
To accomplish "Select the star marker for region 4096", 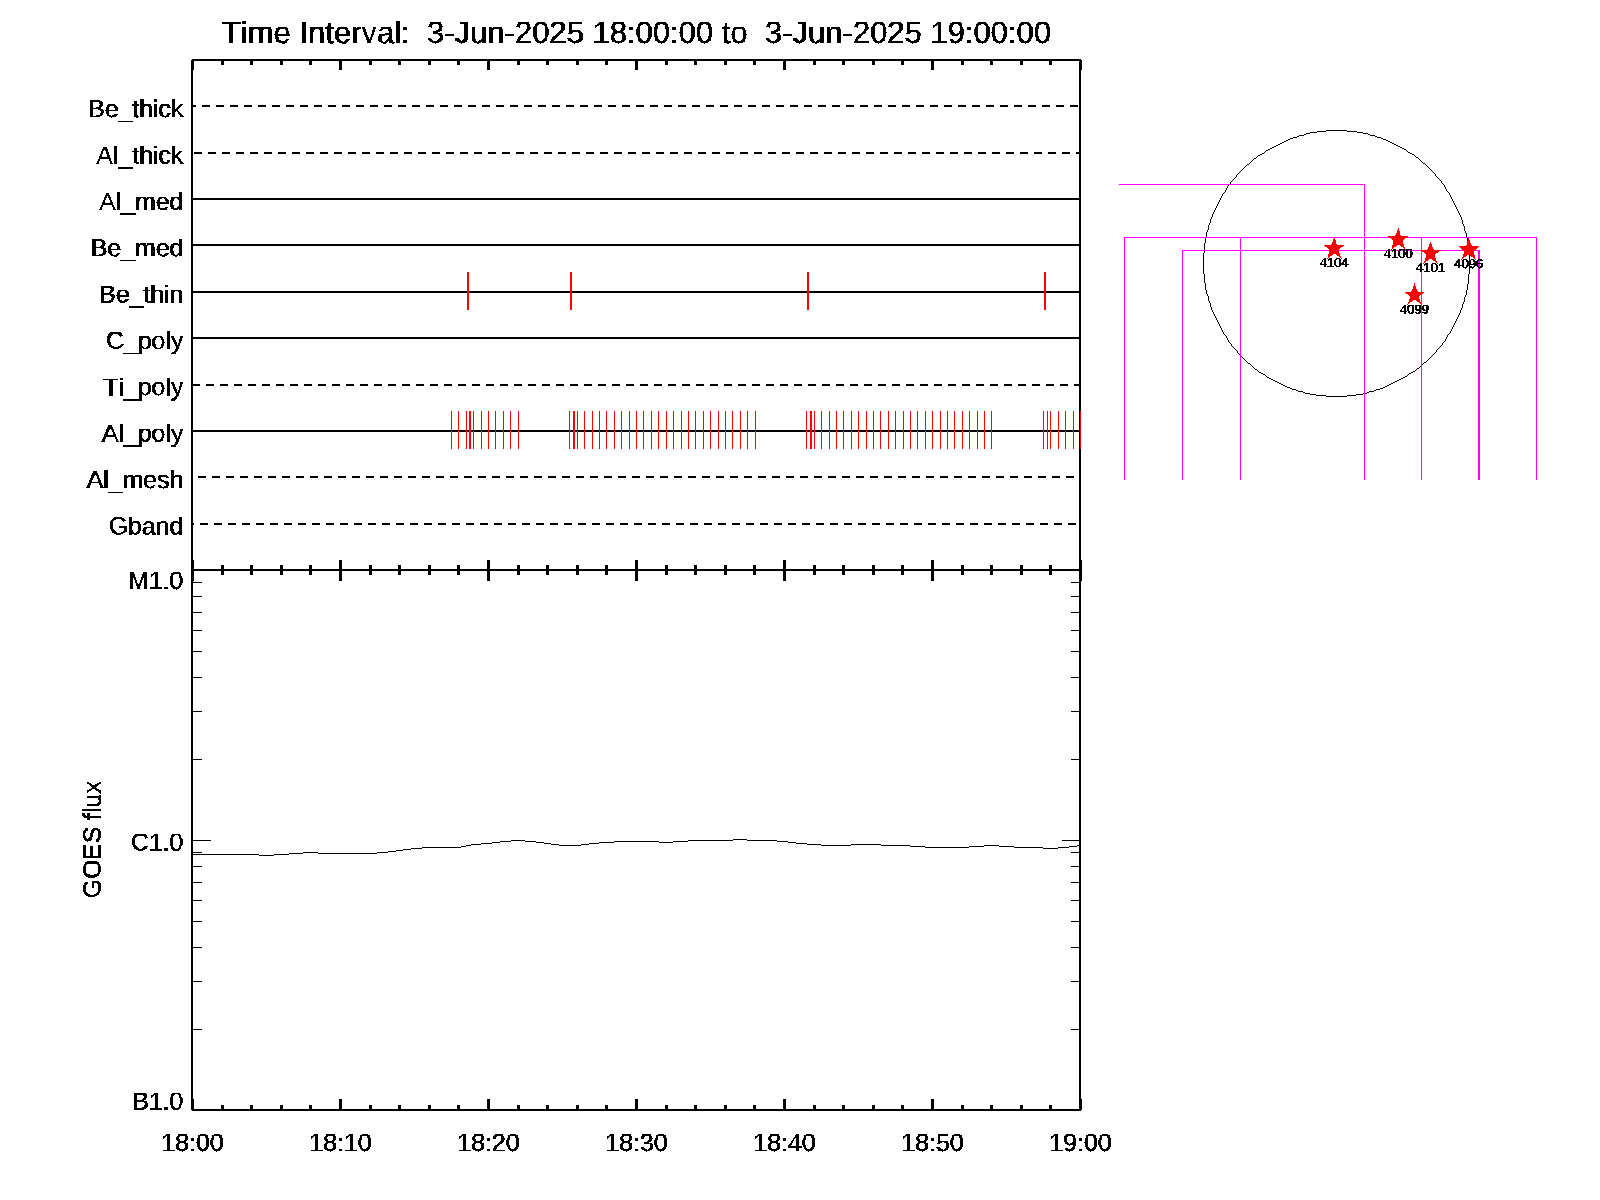I will pyautogui.click(x=1468, y=249).
